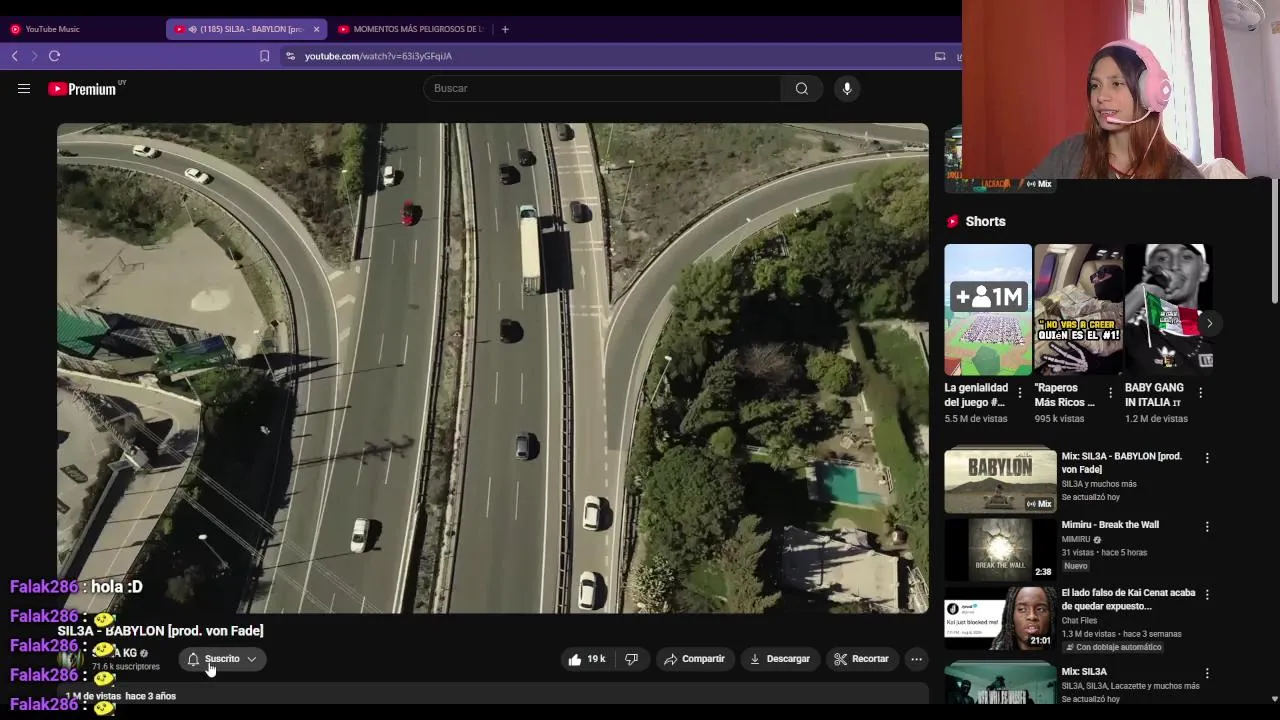Open options for 'La genialidad del juego' Short
1280x720 pixels.
click(x=1020, y=393)
